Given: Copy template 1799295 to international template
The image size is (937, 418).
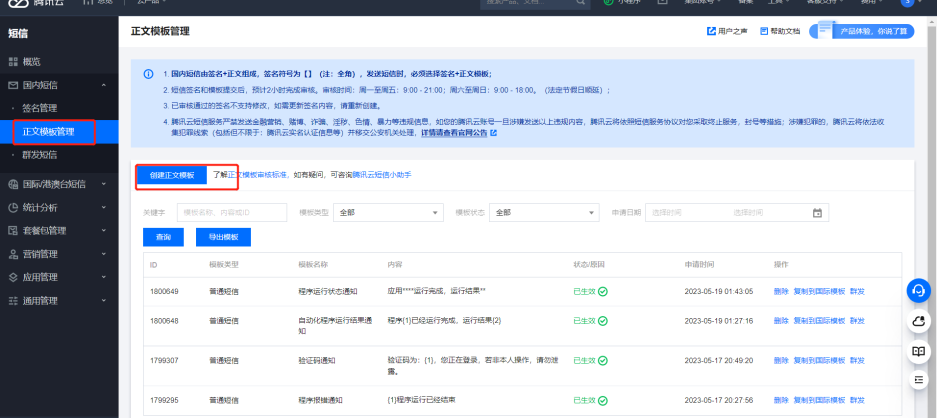Looking at the screenshot, I should pyautogui.click(x=819, y=399).
